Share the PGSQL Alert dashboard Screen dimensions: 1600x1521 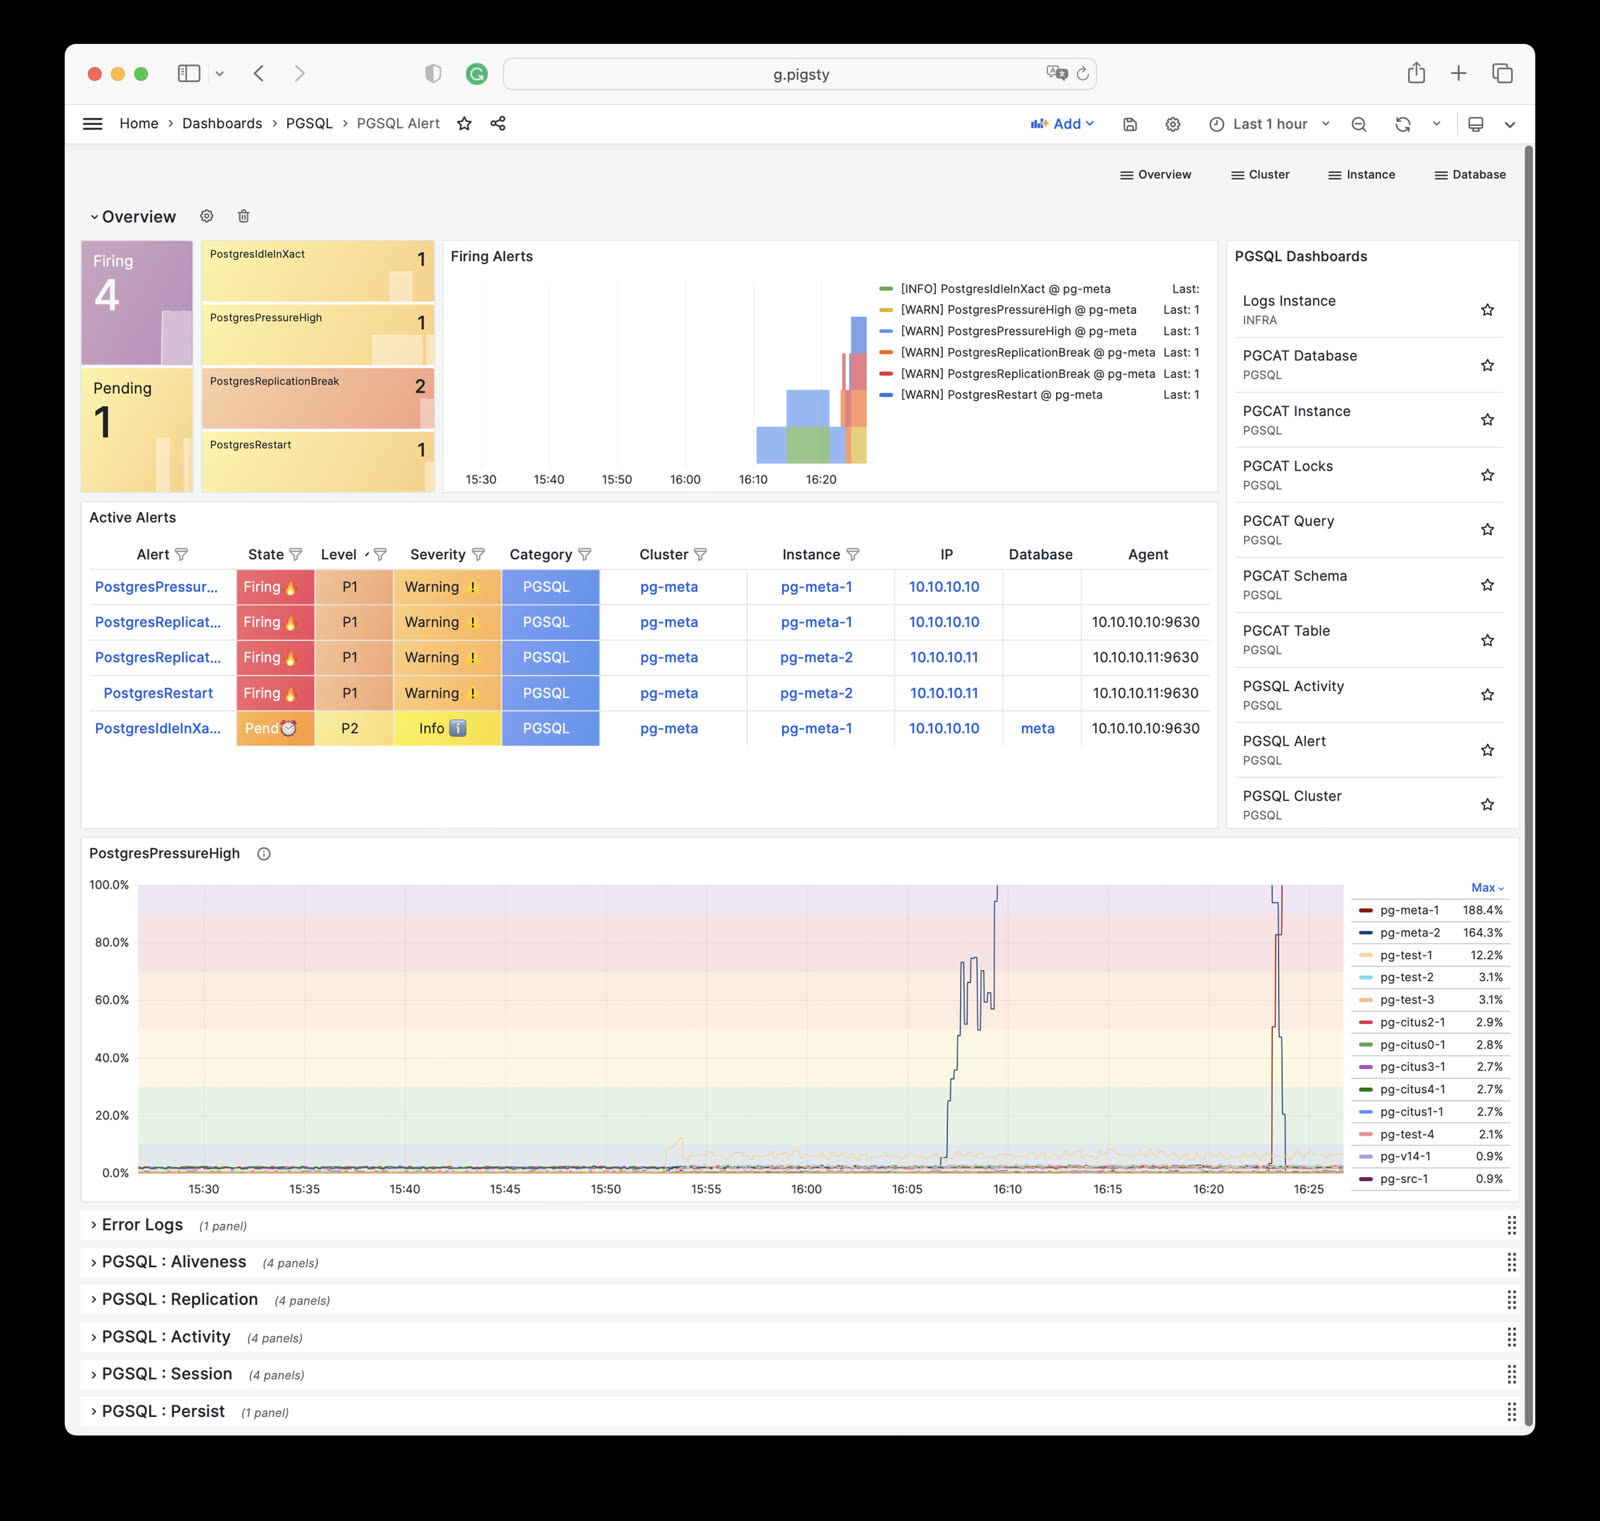coord(497,123)
